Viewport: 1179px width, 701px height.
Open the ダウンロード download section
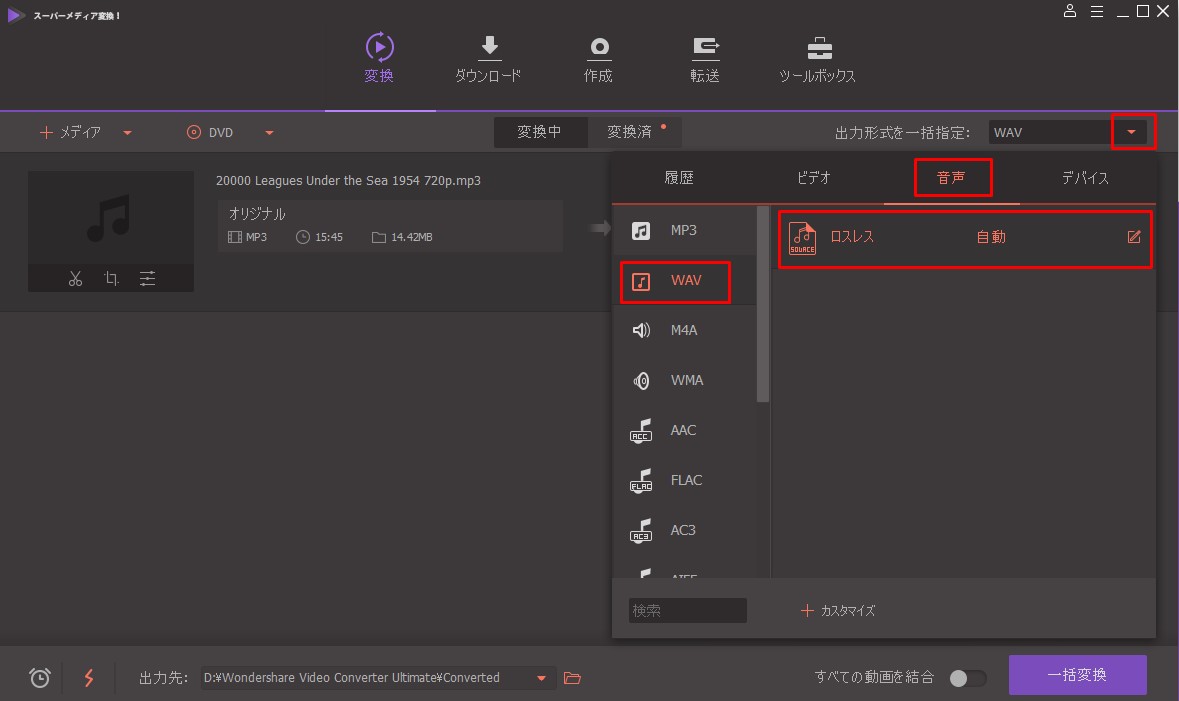pyautogui.click(x=488, y=59)
